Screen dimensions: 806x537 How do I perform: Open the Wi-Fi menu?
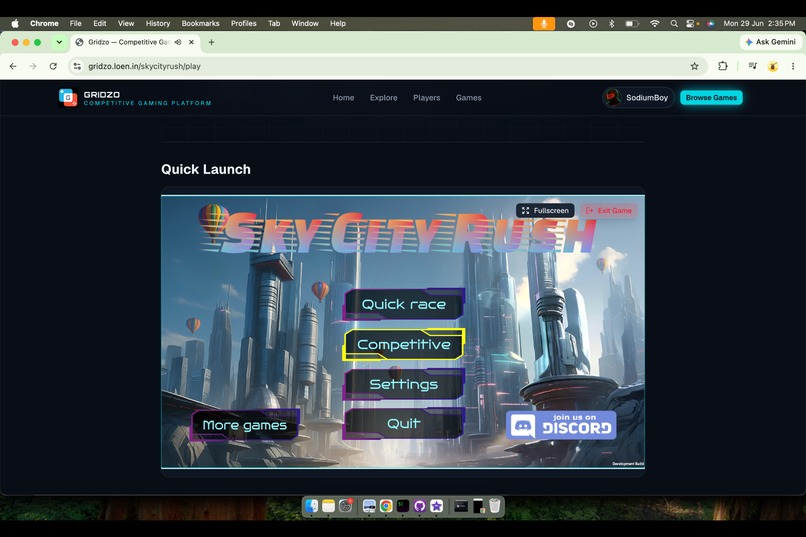click(654, 24)
